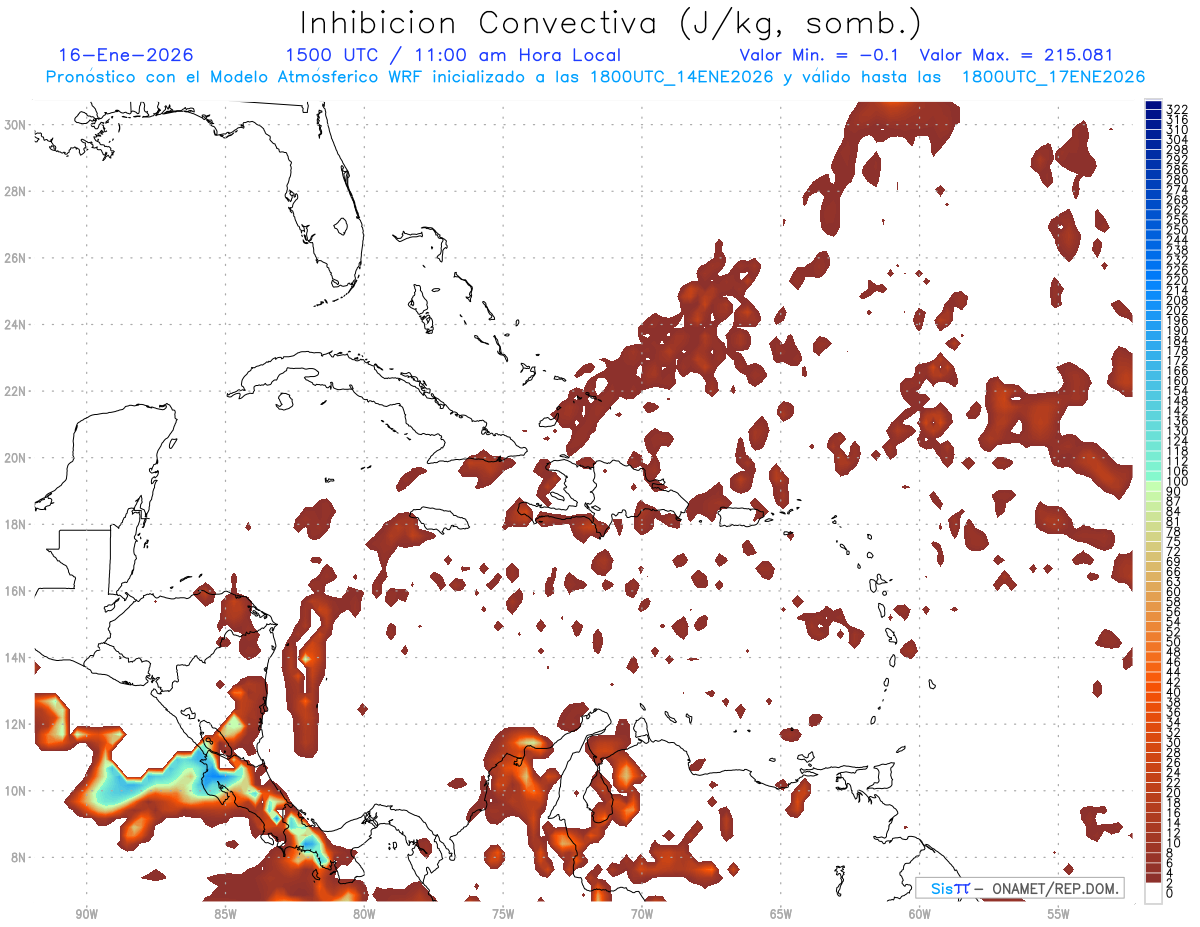Click the "90W" longitude label
The height and width of the screenshot is (927, 1200).
tap(86, 913)
